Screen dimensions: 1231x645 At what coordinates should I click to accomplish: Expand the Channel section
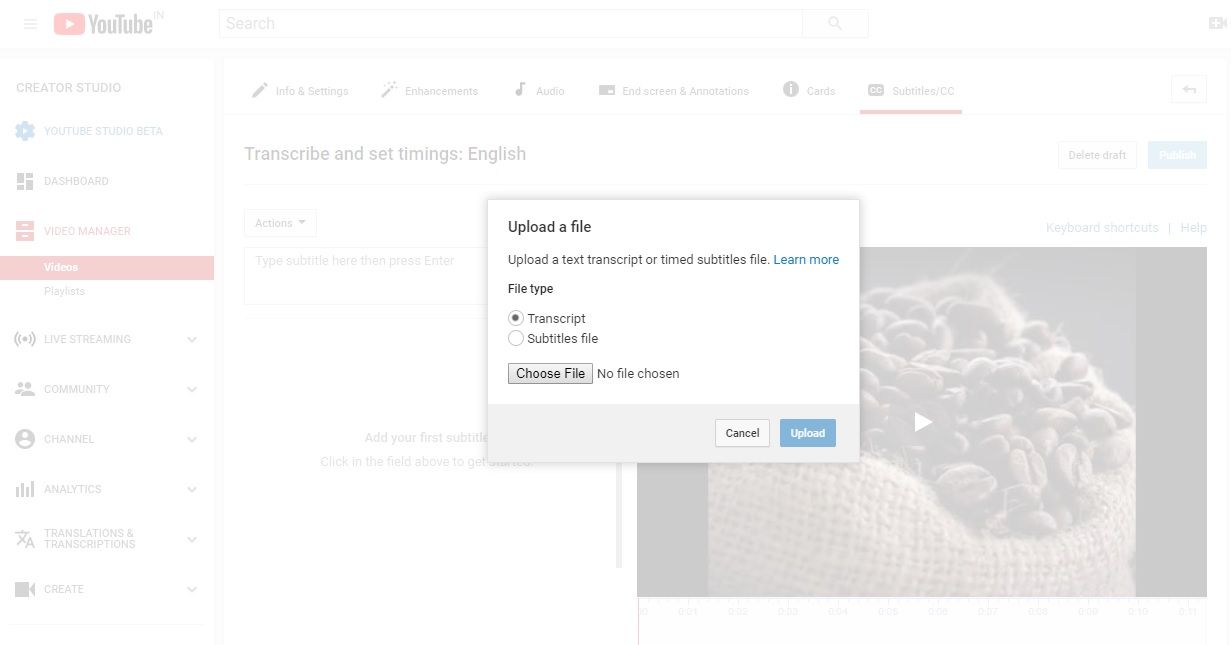tap(192, 439)
